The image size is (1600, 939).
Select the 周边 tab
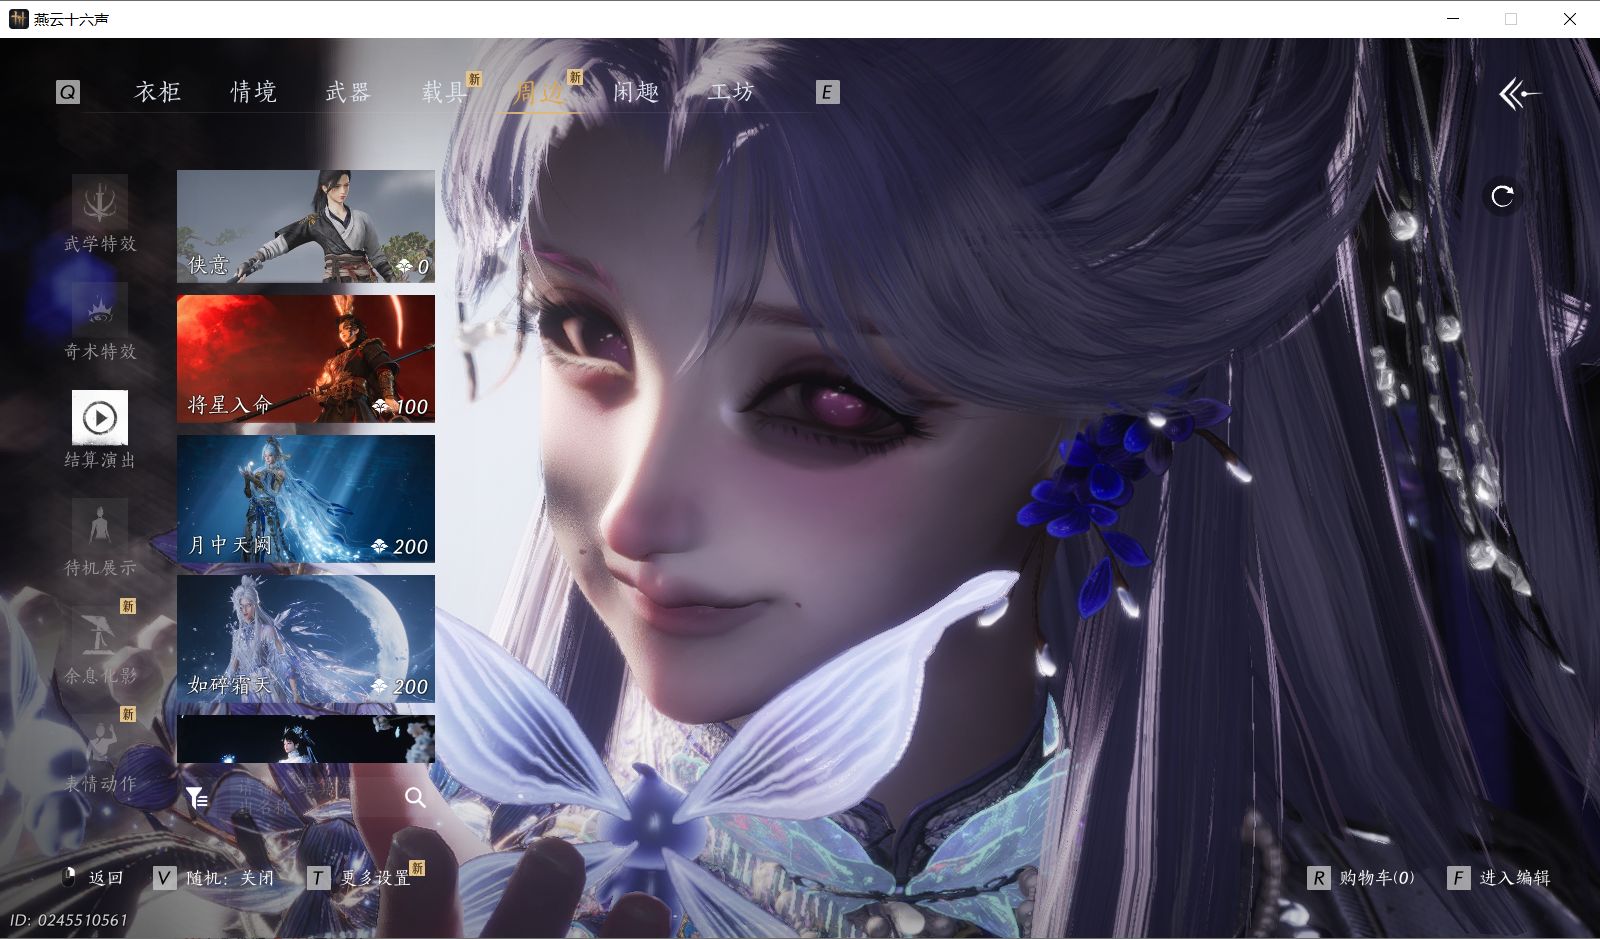[540, 92]
